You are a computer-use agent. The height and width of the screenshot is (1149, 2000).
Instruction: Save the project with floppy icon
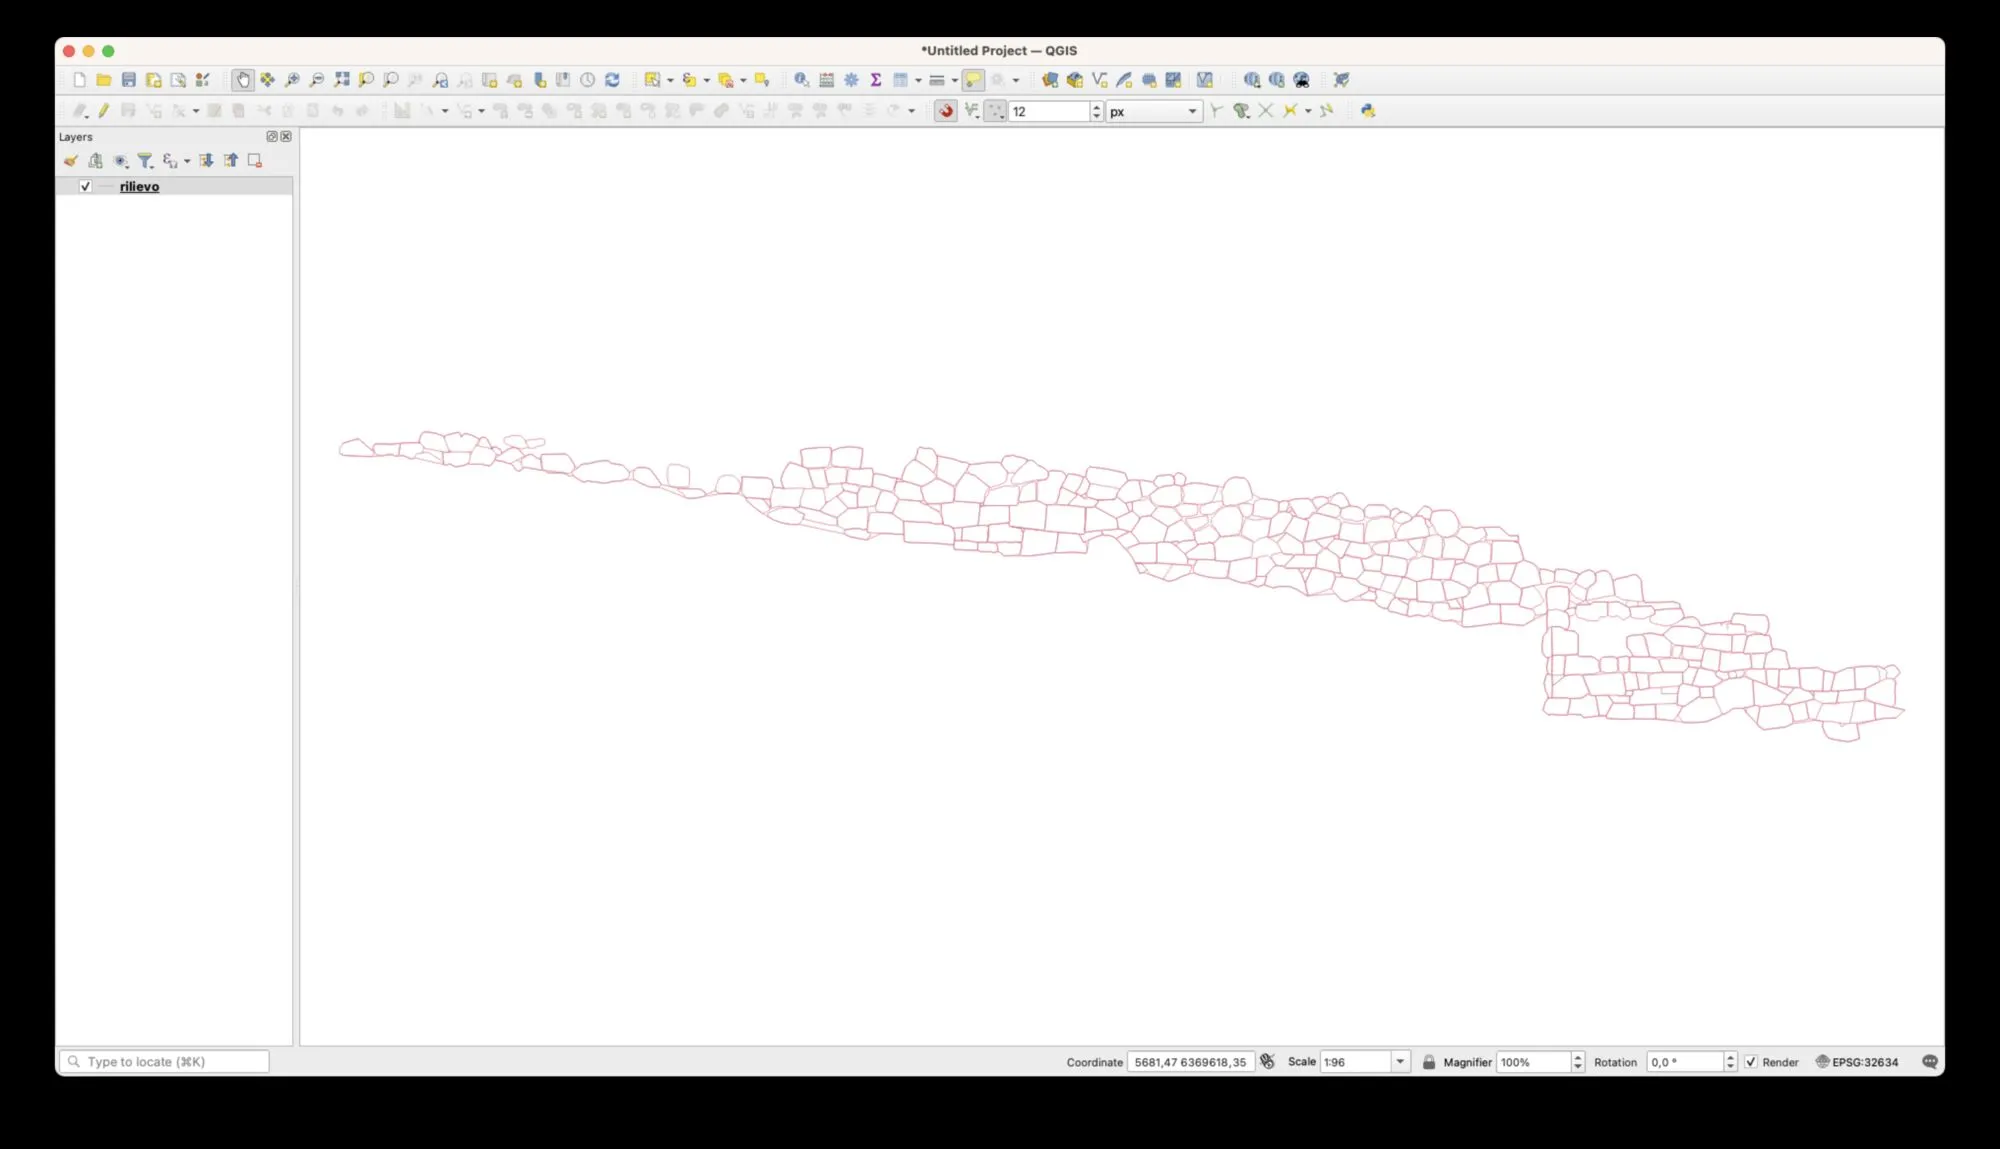pos(129,80)
